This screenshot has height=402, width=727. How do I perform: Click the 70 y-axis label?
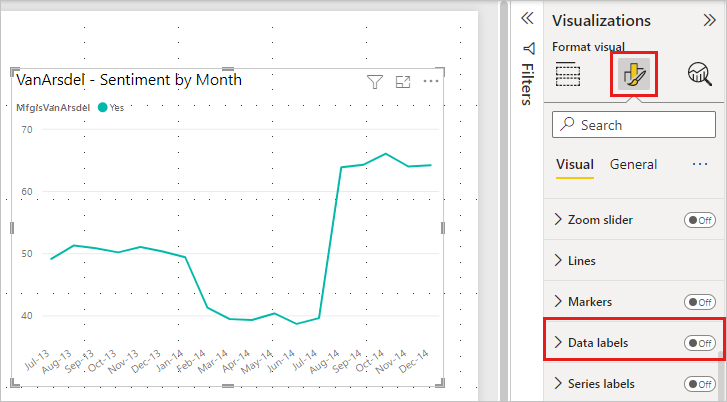[x=27, y=129]
